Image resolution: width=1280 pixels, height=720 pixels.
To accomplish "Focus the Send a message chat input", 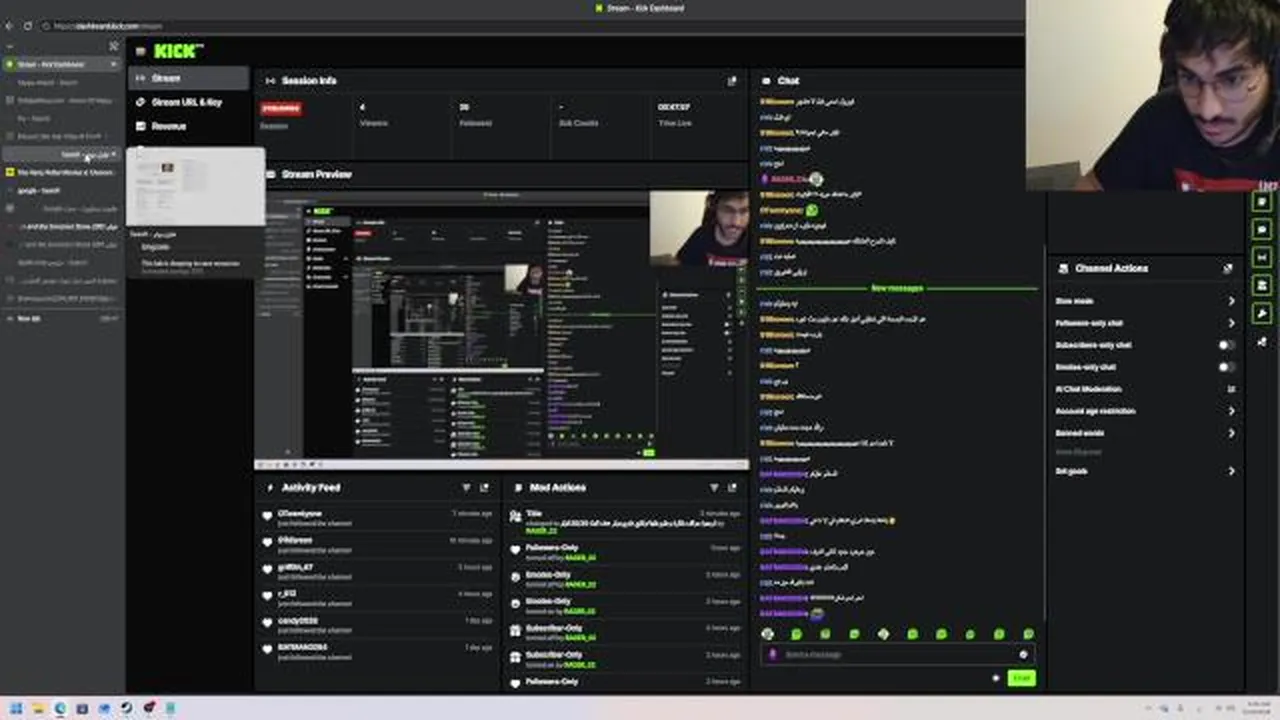I will (897, 655).
